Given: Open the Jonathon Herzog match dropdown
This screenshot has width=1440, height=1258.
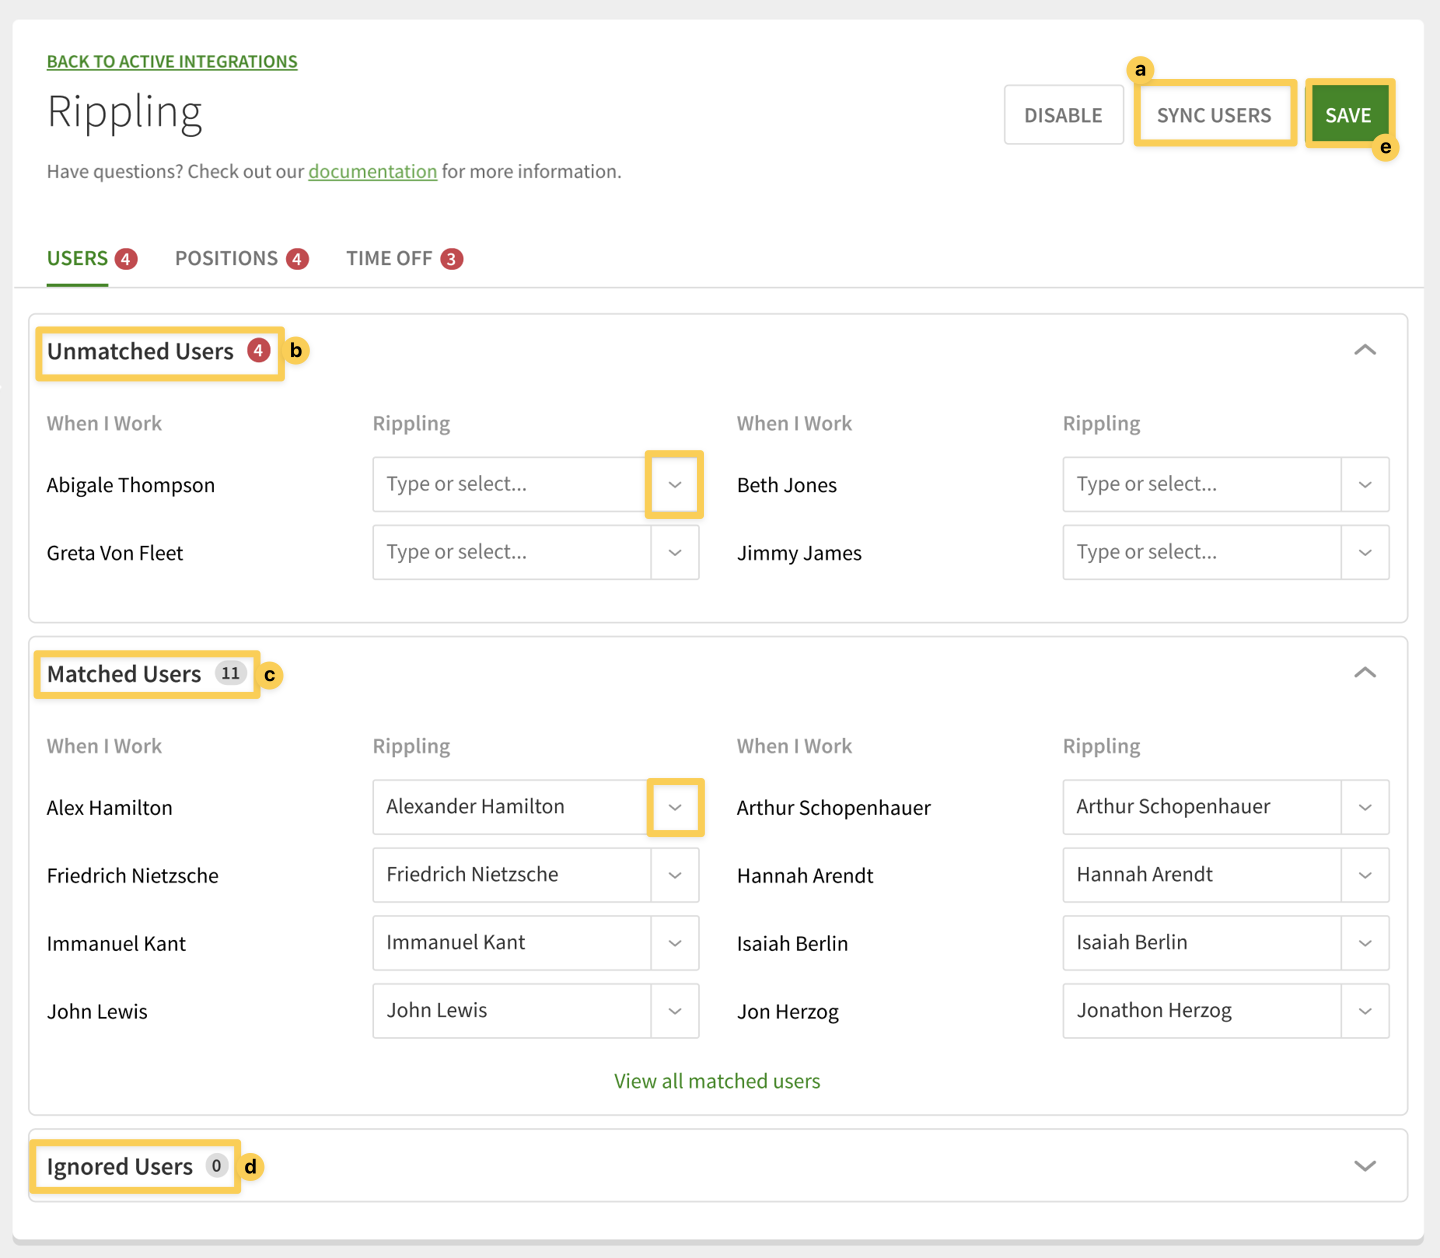Looking at the screenshot, I should [1365, 1011].
